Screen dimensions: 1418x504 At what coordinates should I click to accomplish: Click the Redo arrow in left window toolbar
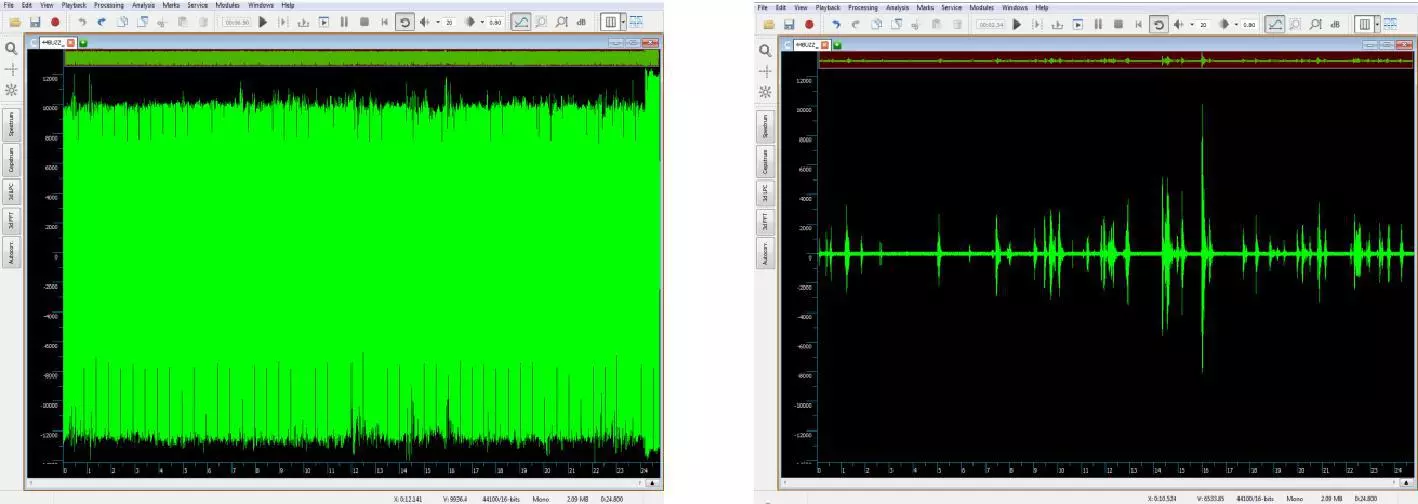101,22
